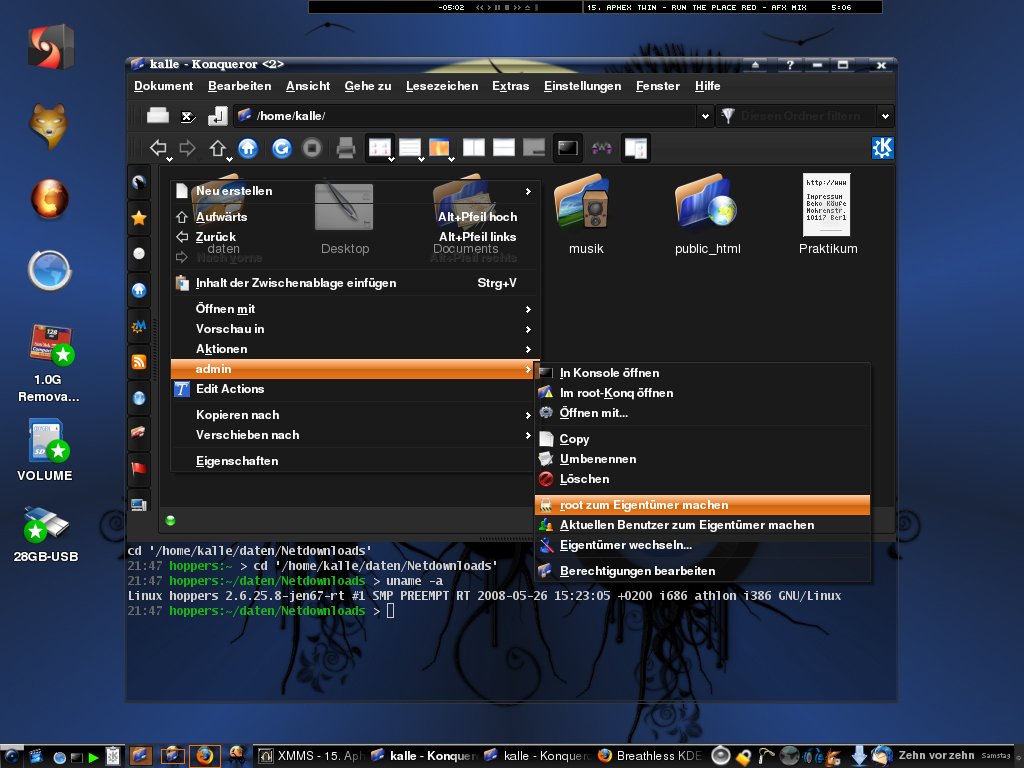Image resolution: width=1024 pixels, height=768 pixels.
Task: Click the Firefox launcher in bottom panel
Action: (x=204, y=756)
